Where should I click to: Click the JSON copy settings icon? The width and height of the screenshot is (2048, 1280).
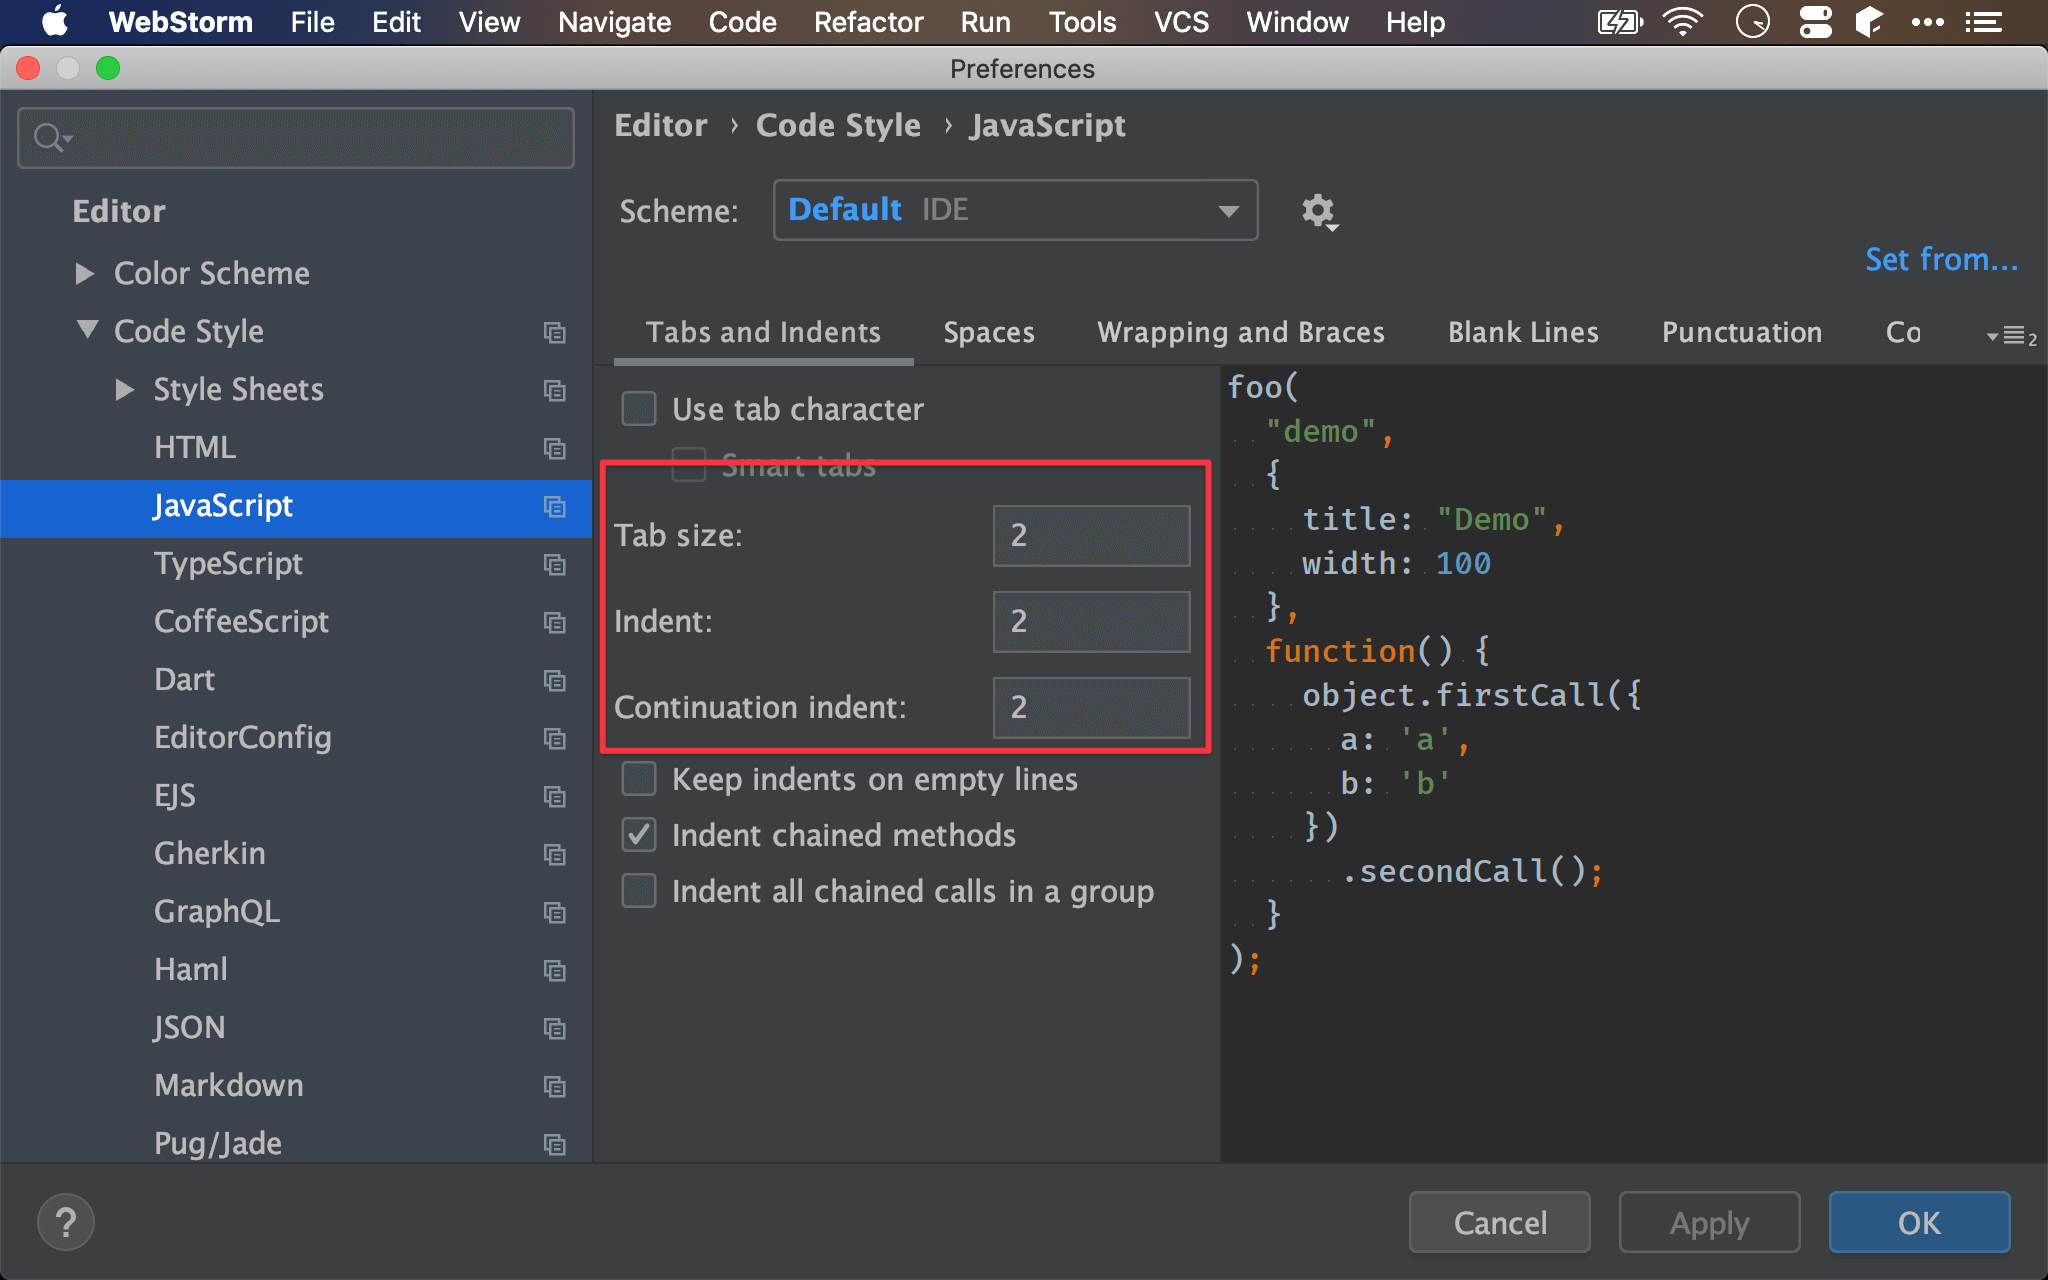tap(554, 1026)
